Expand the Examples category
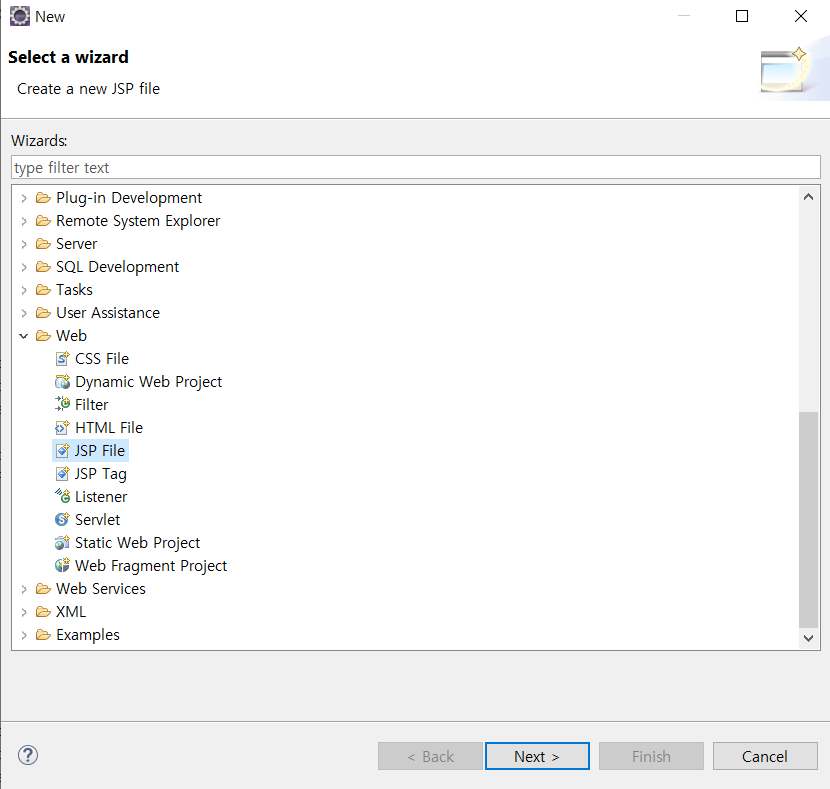 (24, 635)
